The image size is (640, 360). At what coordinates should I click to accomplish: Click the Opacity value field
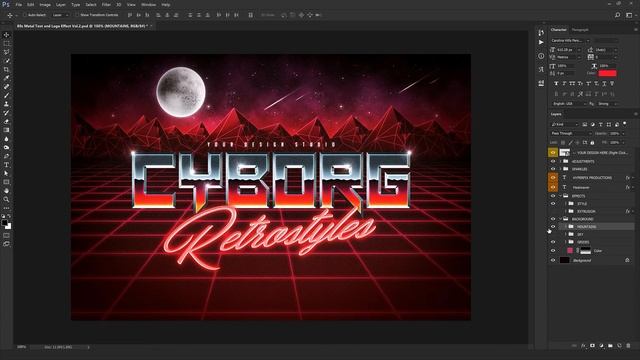(x=615, y=133)
